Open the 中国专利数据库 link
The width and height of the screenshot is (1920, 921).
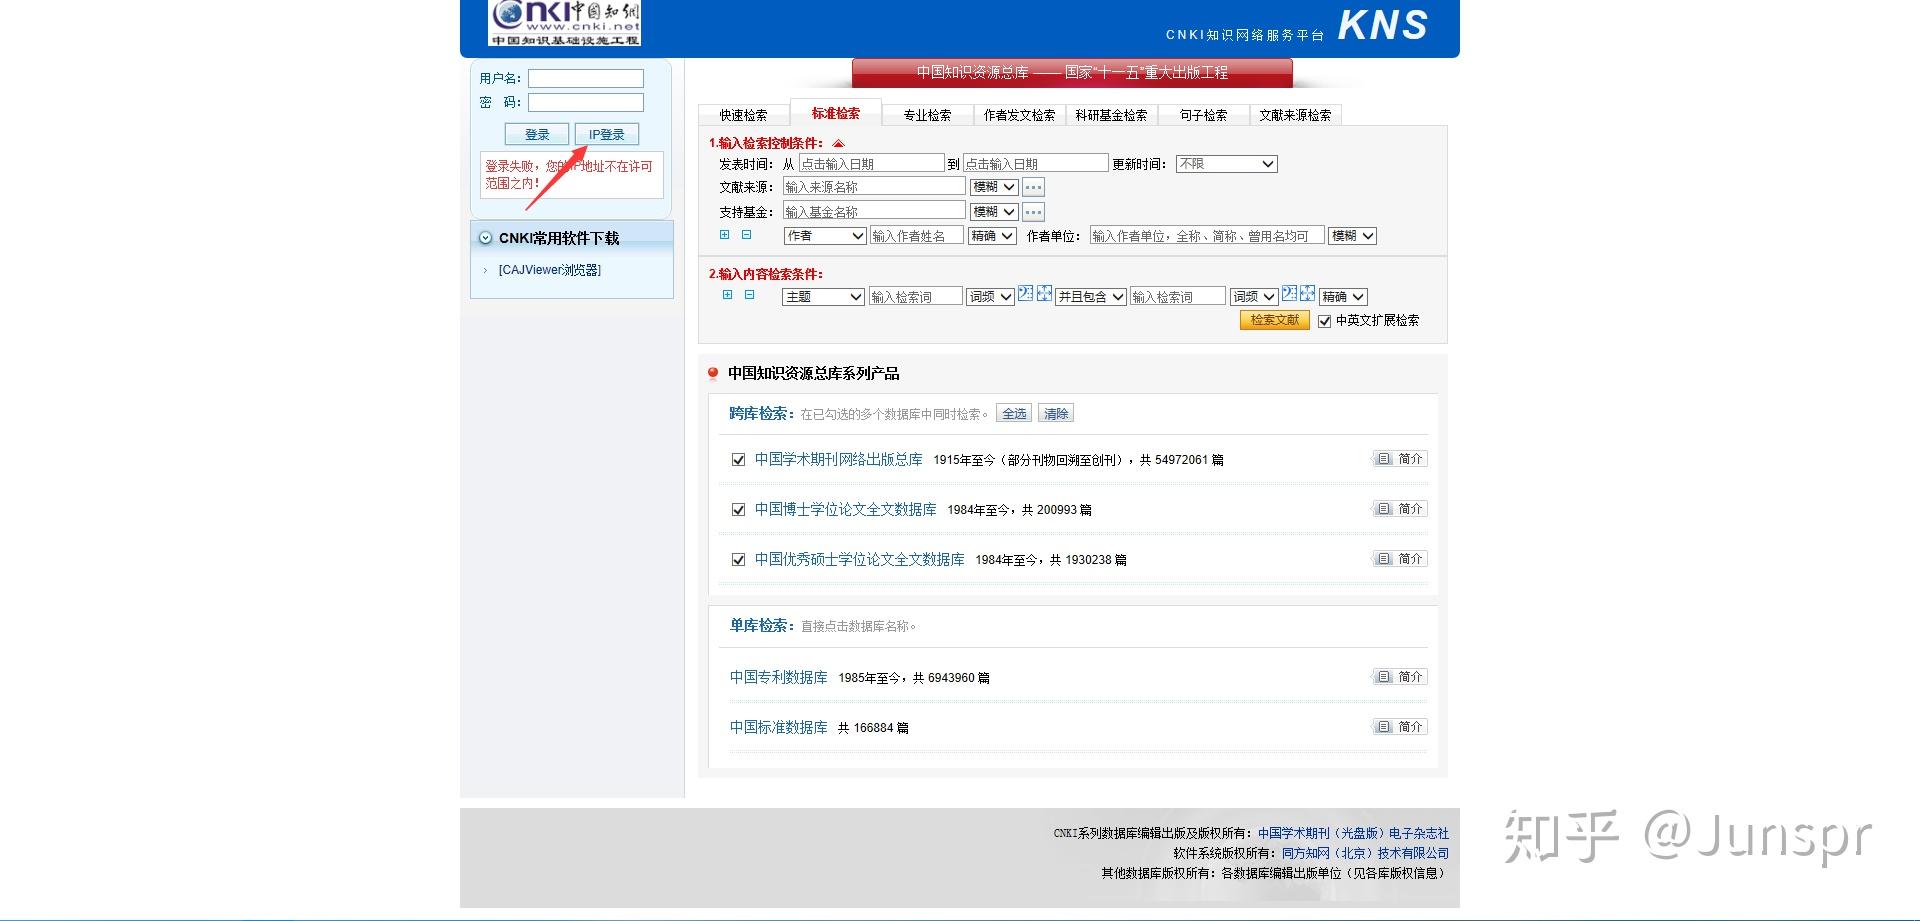[778, 677]
